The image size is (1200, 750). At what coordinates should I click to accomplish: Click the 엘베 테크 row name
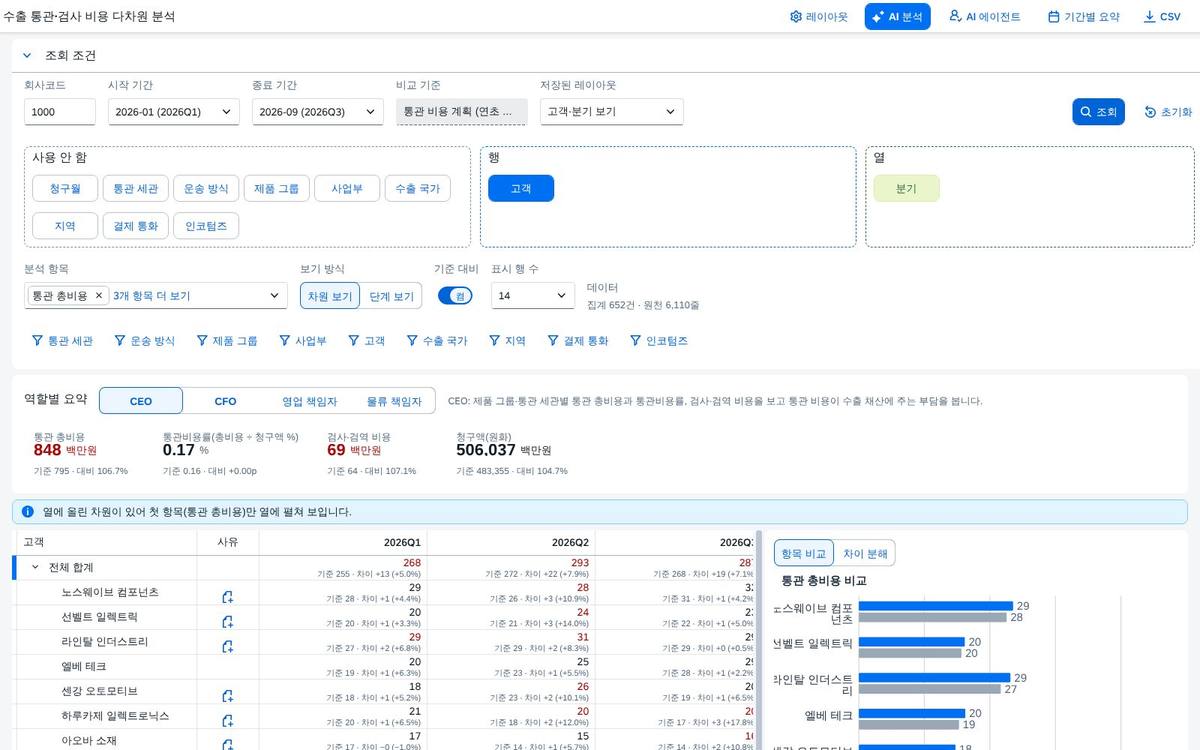84,666
